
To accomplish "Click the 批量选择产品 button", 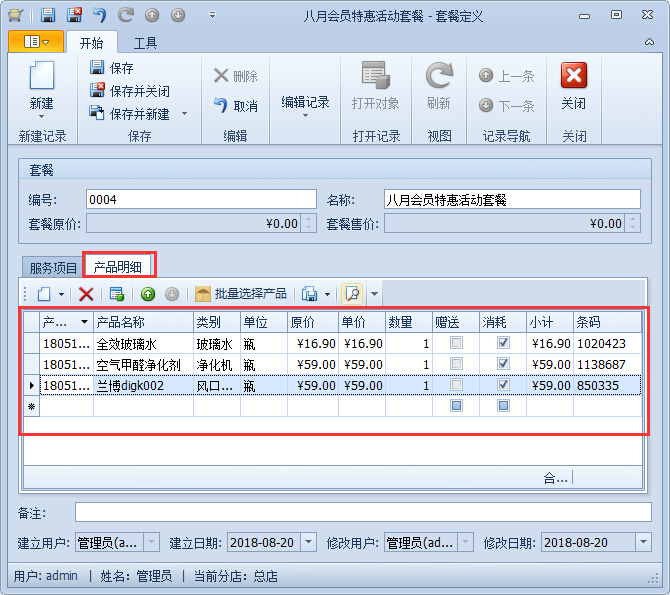I will point(241,294).
